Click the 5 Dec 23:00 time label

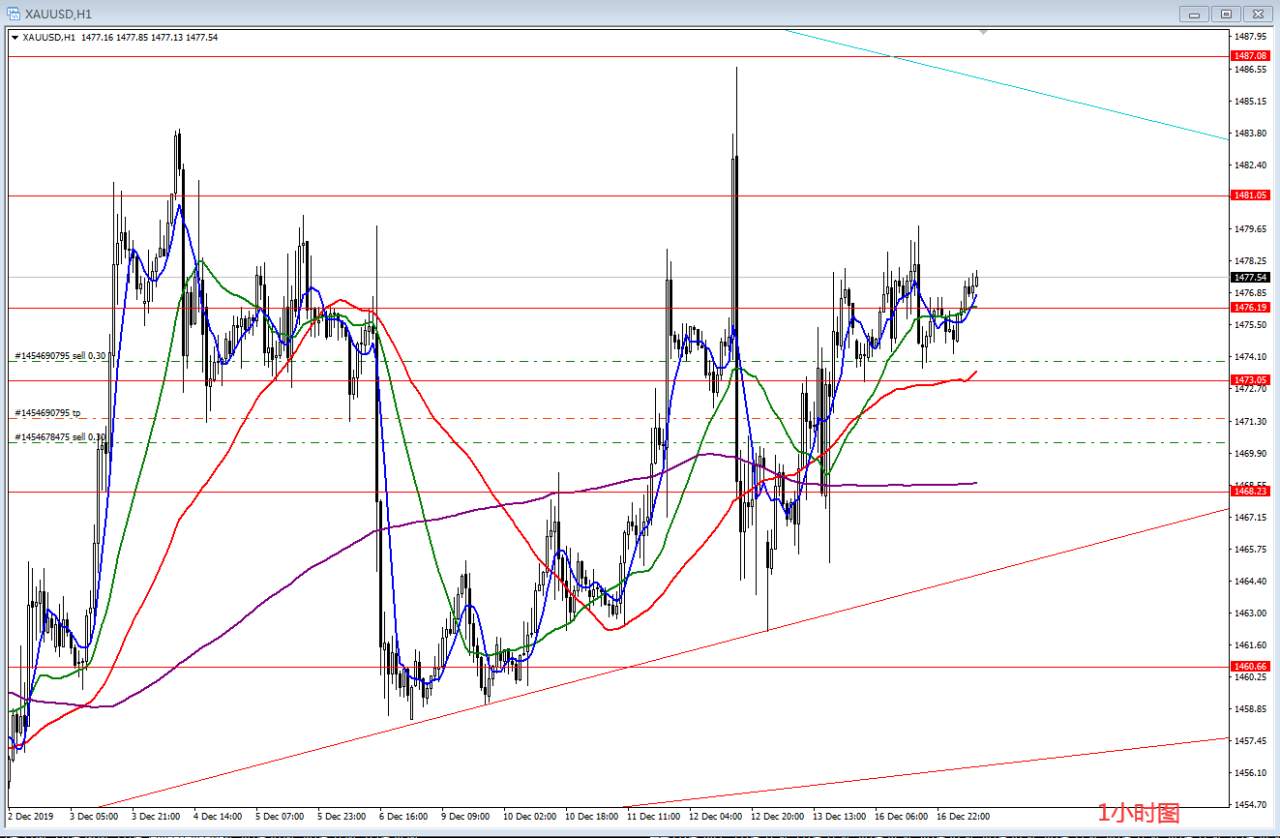[341, 816]
